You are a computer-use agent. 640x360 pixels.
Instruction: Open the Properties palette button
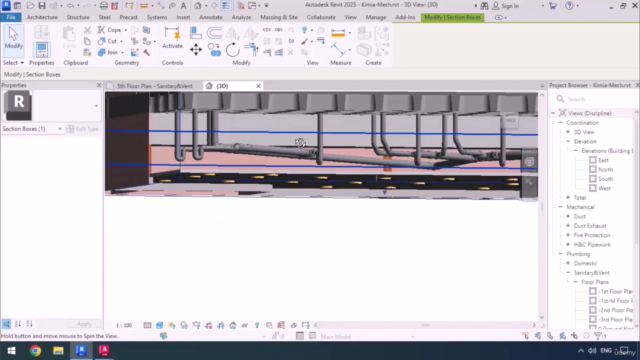coord(41,50)
